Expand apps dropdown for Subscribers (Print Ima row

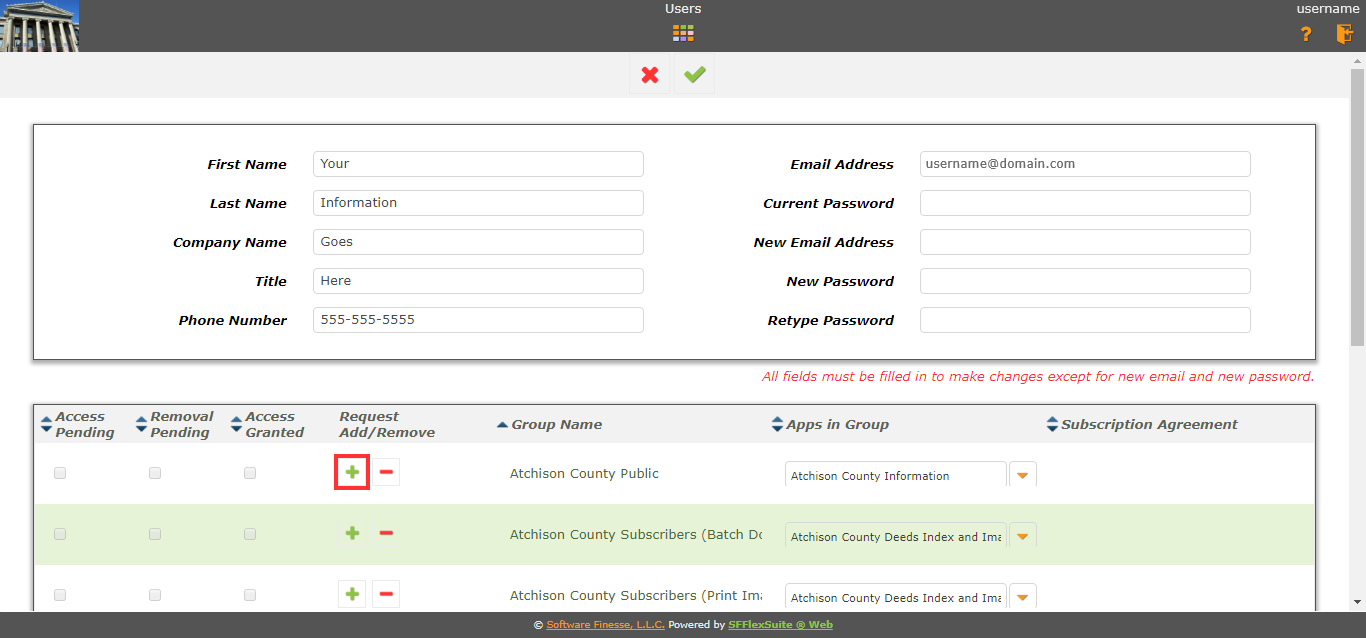(x=1023, y=597)
